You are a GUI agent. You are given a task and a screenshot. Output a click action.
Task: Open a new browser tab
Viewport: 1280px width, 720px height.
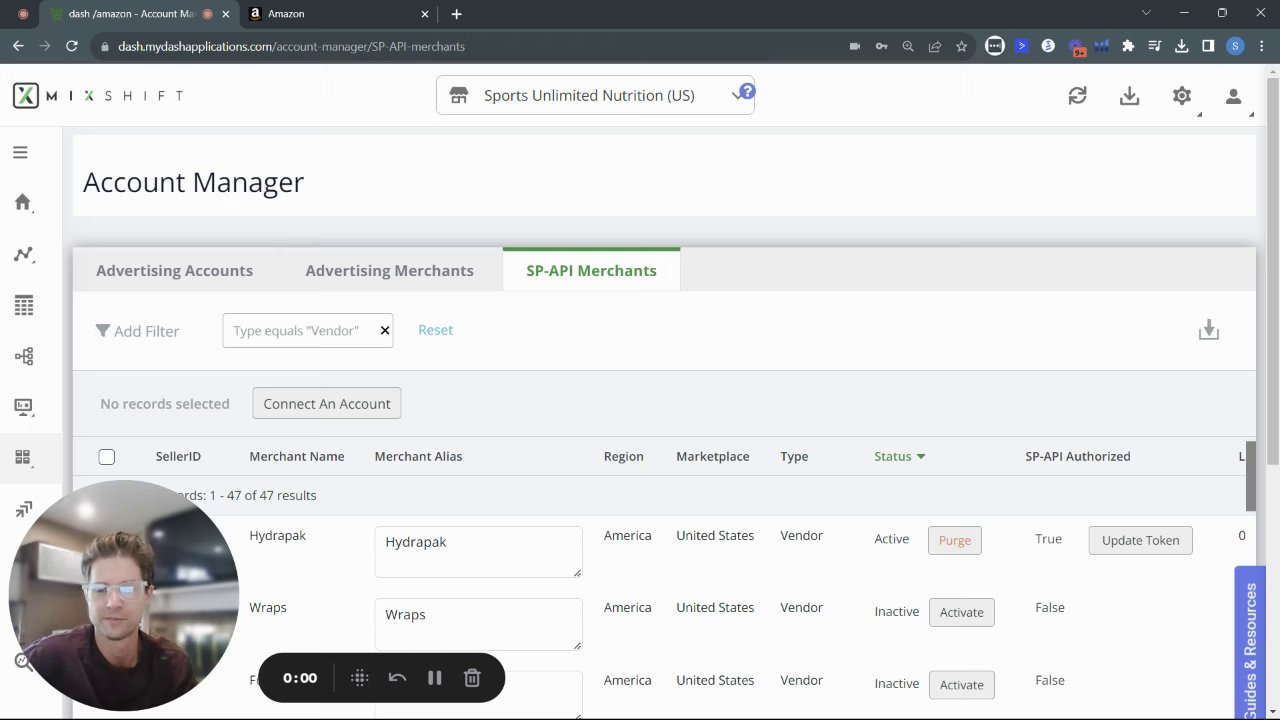pos(456,14)
